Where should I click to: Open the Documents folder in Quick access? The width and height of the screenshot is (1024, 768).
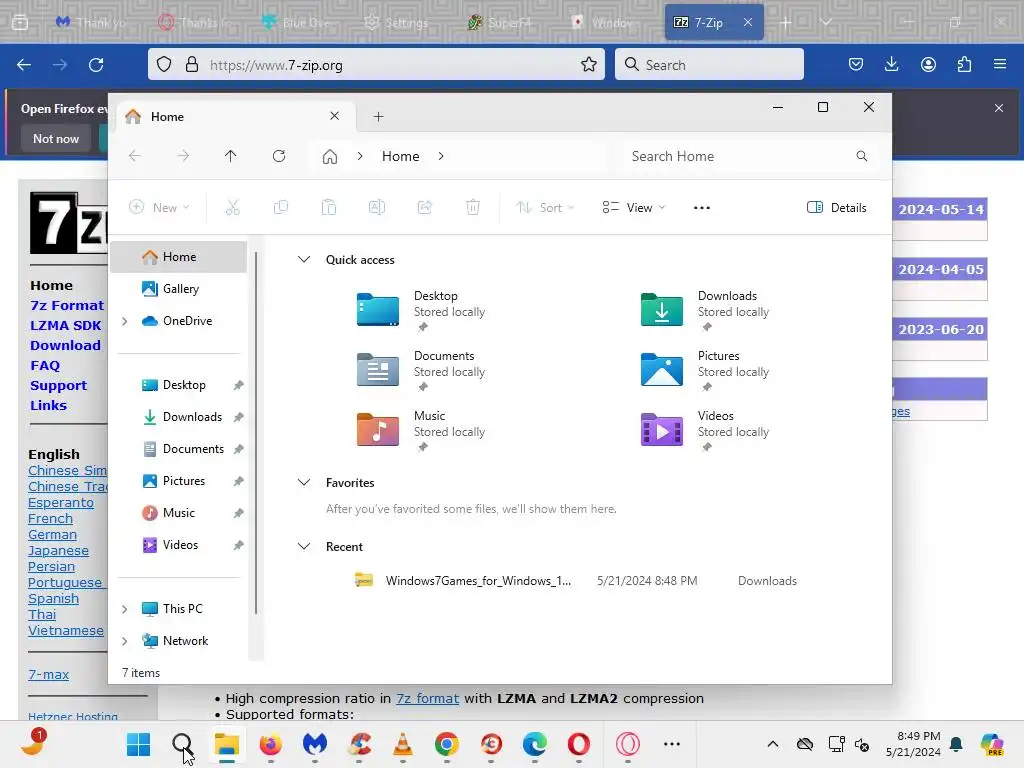378,370
